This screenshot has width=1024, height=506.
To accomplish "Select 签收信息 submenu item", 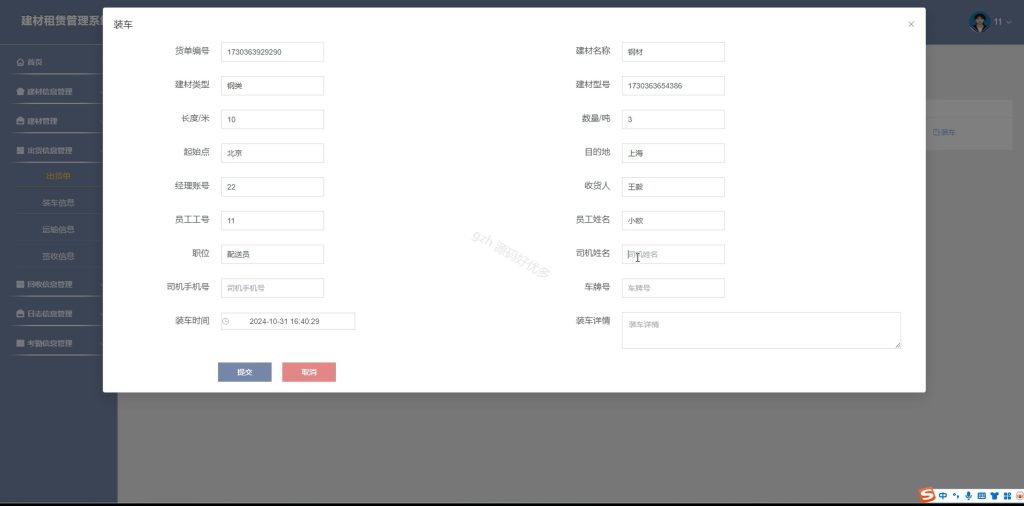I will 59,257.
